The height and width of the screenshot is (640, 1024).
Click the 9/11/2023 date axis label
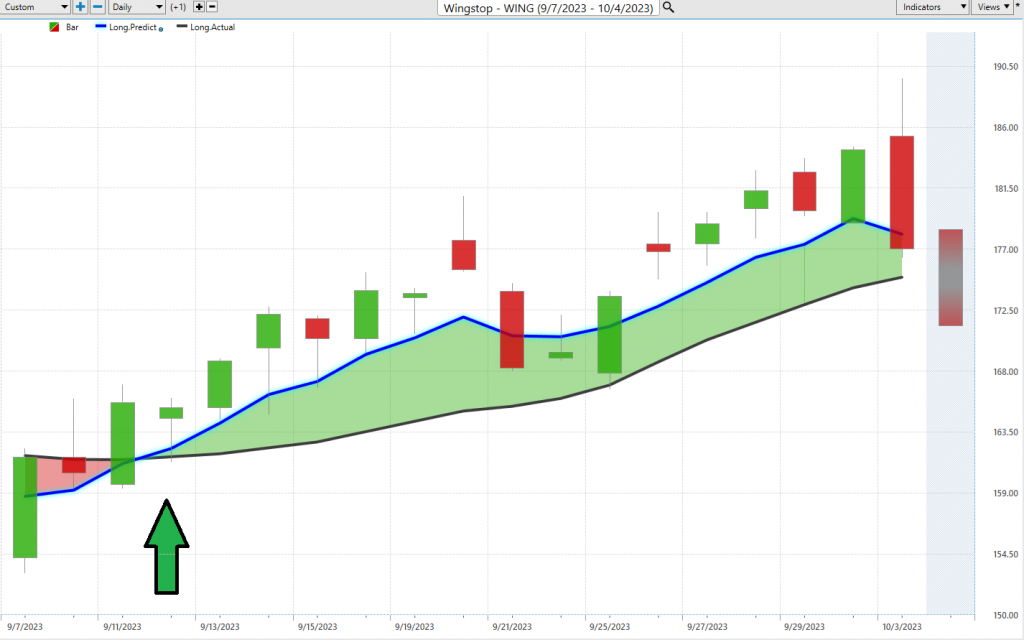[122, 627]
